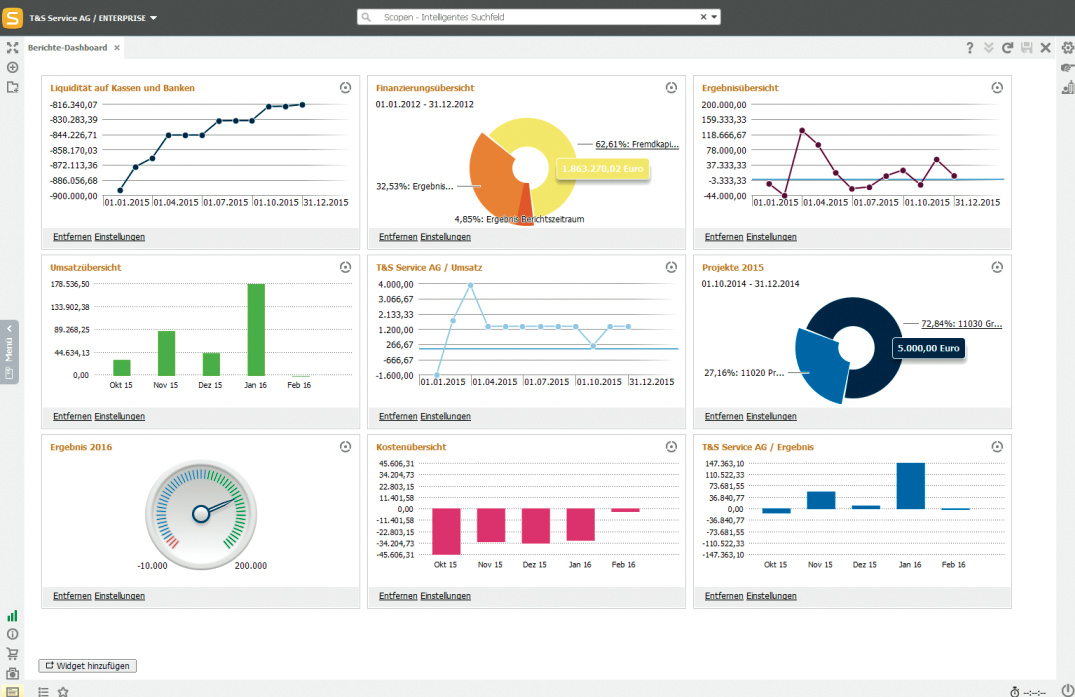Click Einstellungen link under Umsatzübersicht widget
The image size is (1075, 697).
(x=120, y=416)
